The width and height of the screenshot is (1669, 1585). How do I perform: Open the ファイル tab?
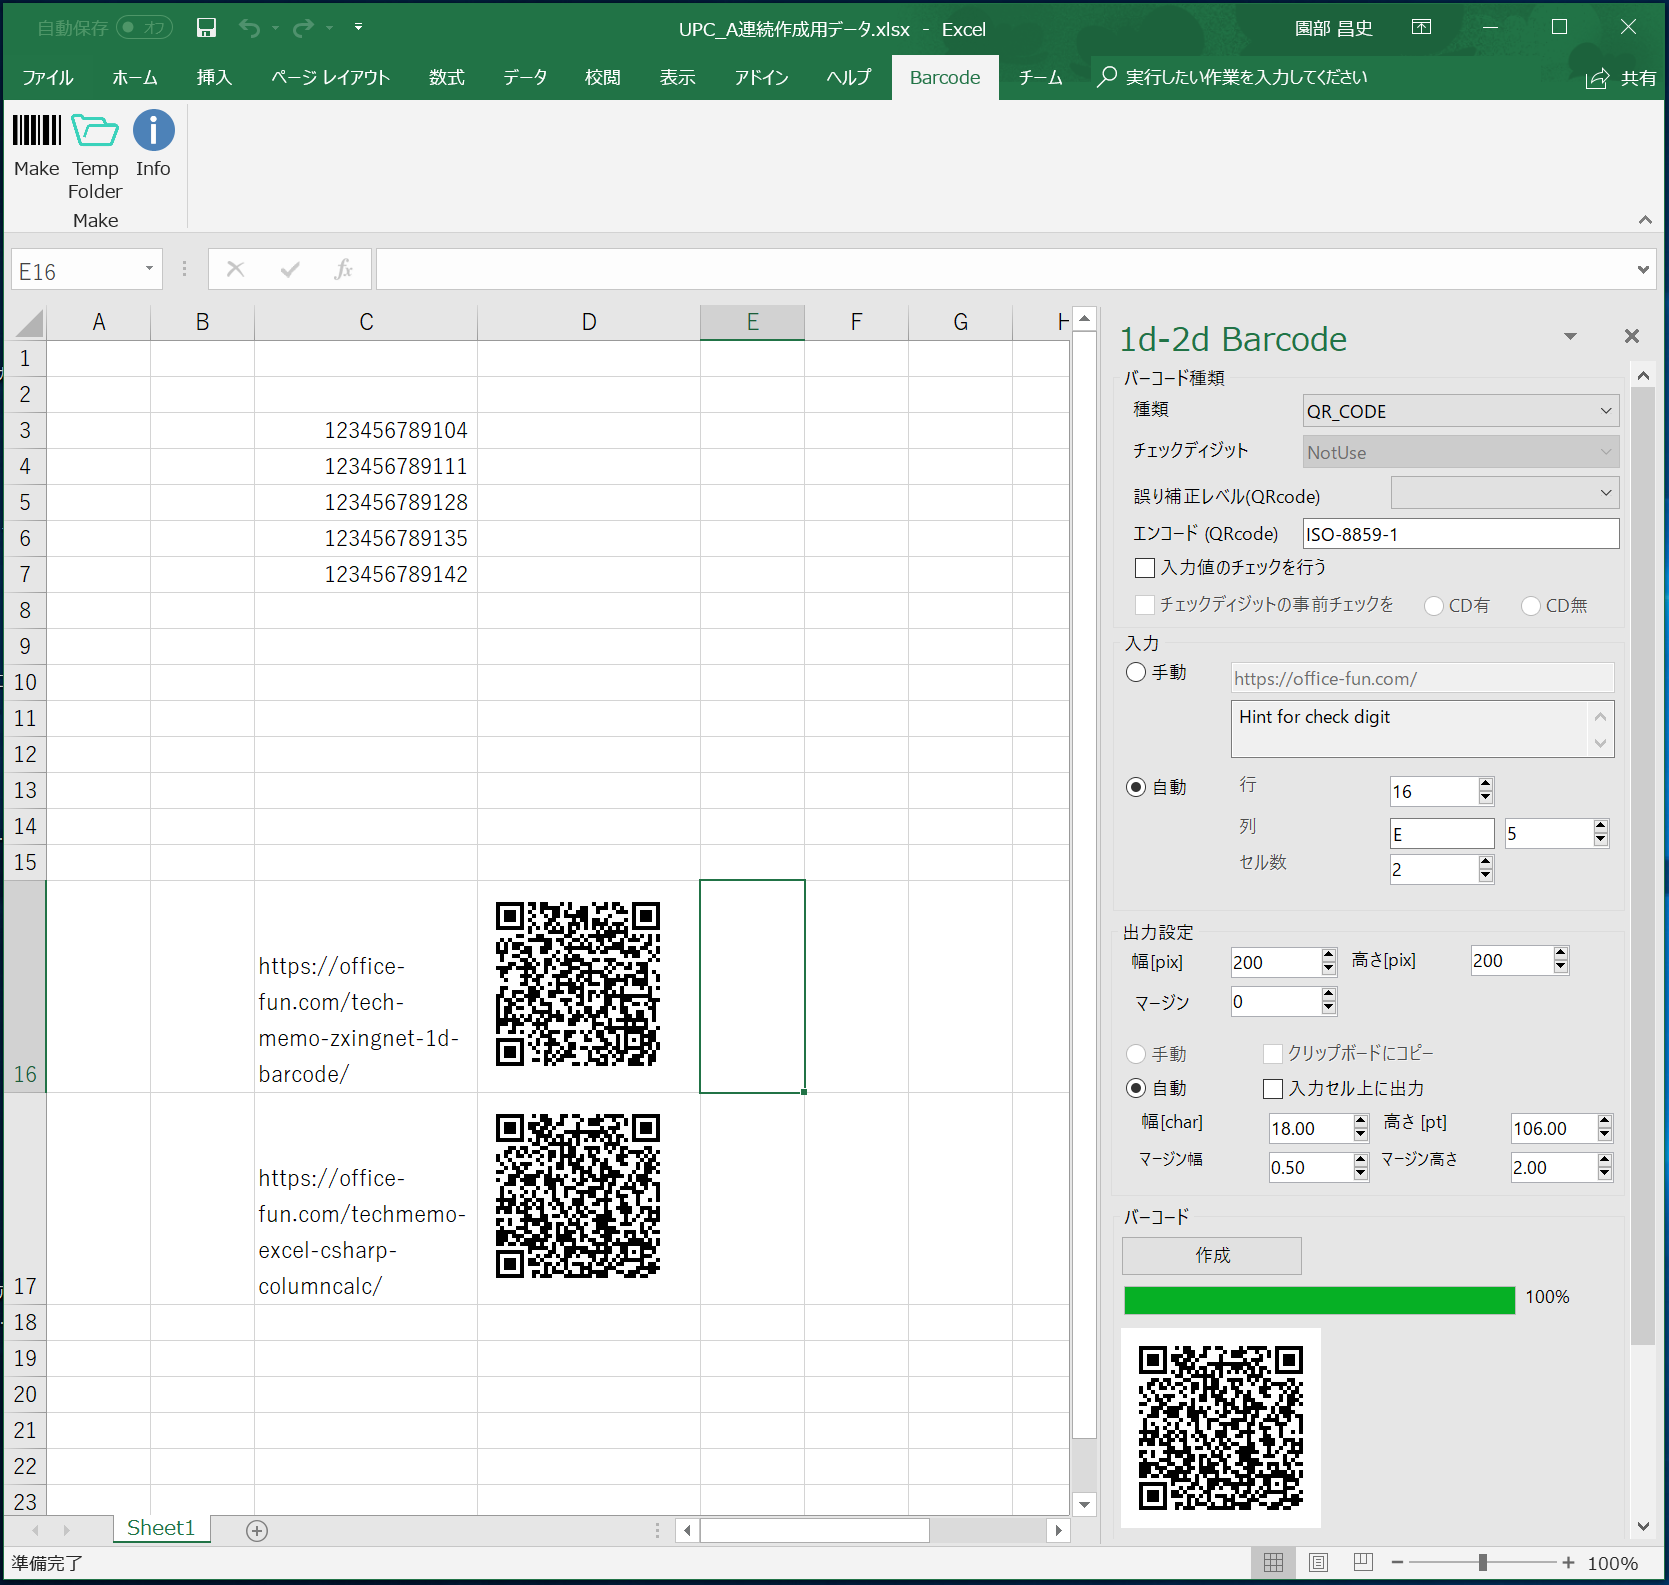coord(48,78)
